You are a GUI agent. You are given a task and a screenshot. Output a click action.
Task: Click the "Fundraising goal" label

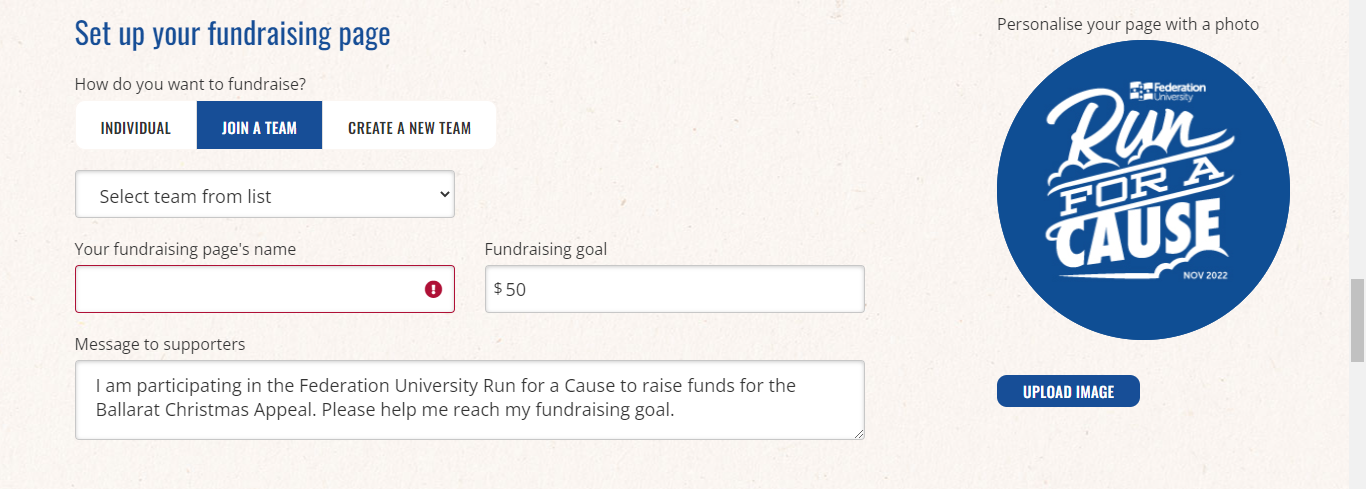tap(545, 249)
